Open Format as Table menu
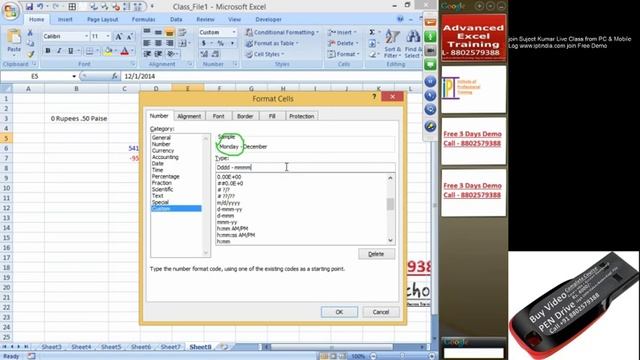Viewport: 640px width, 360px height. (x=271, y=43)
